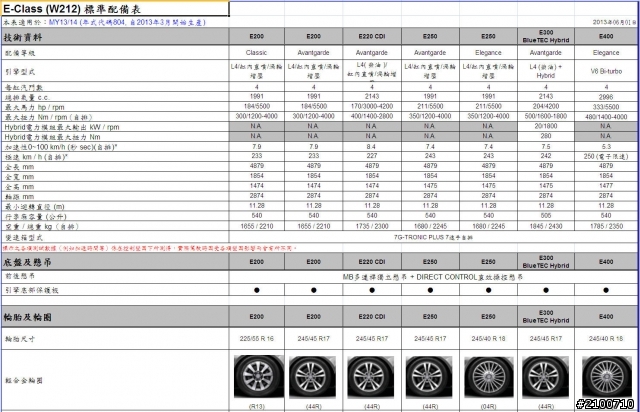Select the title cell E-Class (W212) 標準配備表
The width and height of the screenshot is (640, 412).
coord(115,9)
